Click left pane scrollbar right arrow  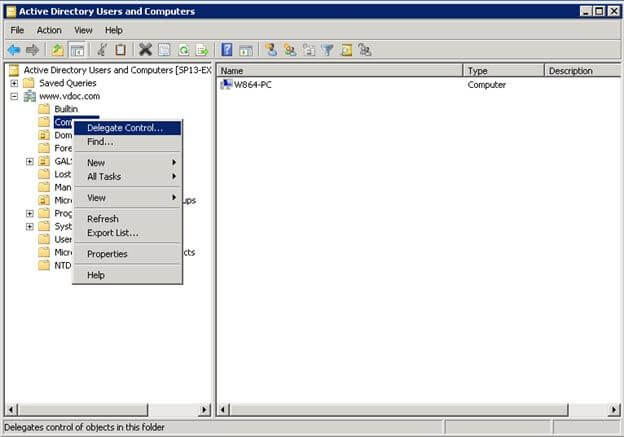click(x=205, y=410)
